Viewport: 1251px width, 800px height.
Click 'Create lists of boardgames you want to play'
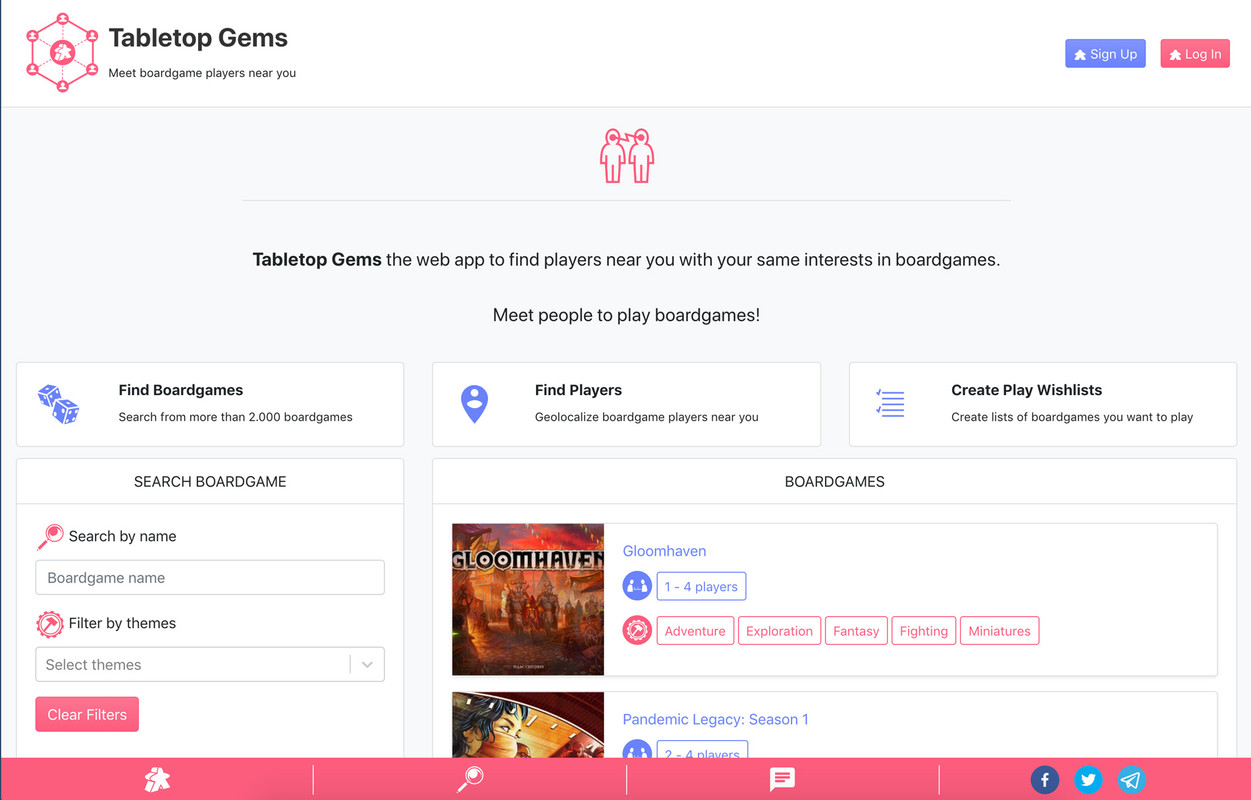click(x=1072, y=417)
